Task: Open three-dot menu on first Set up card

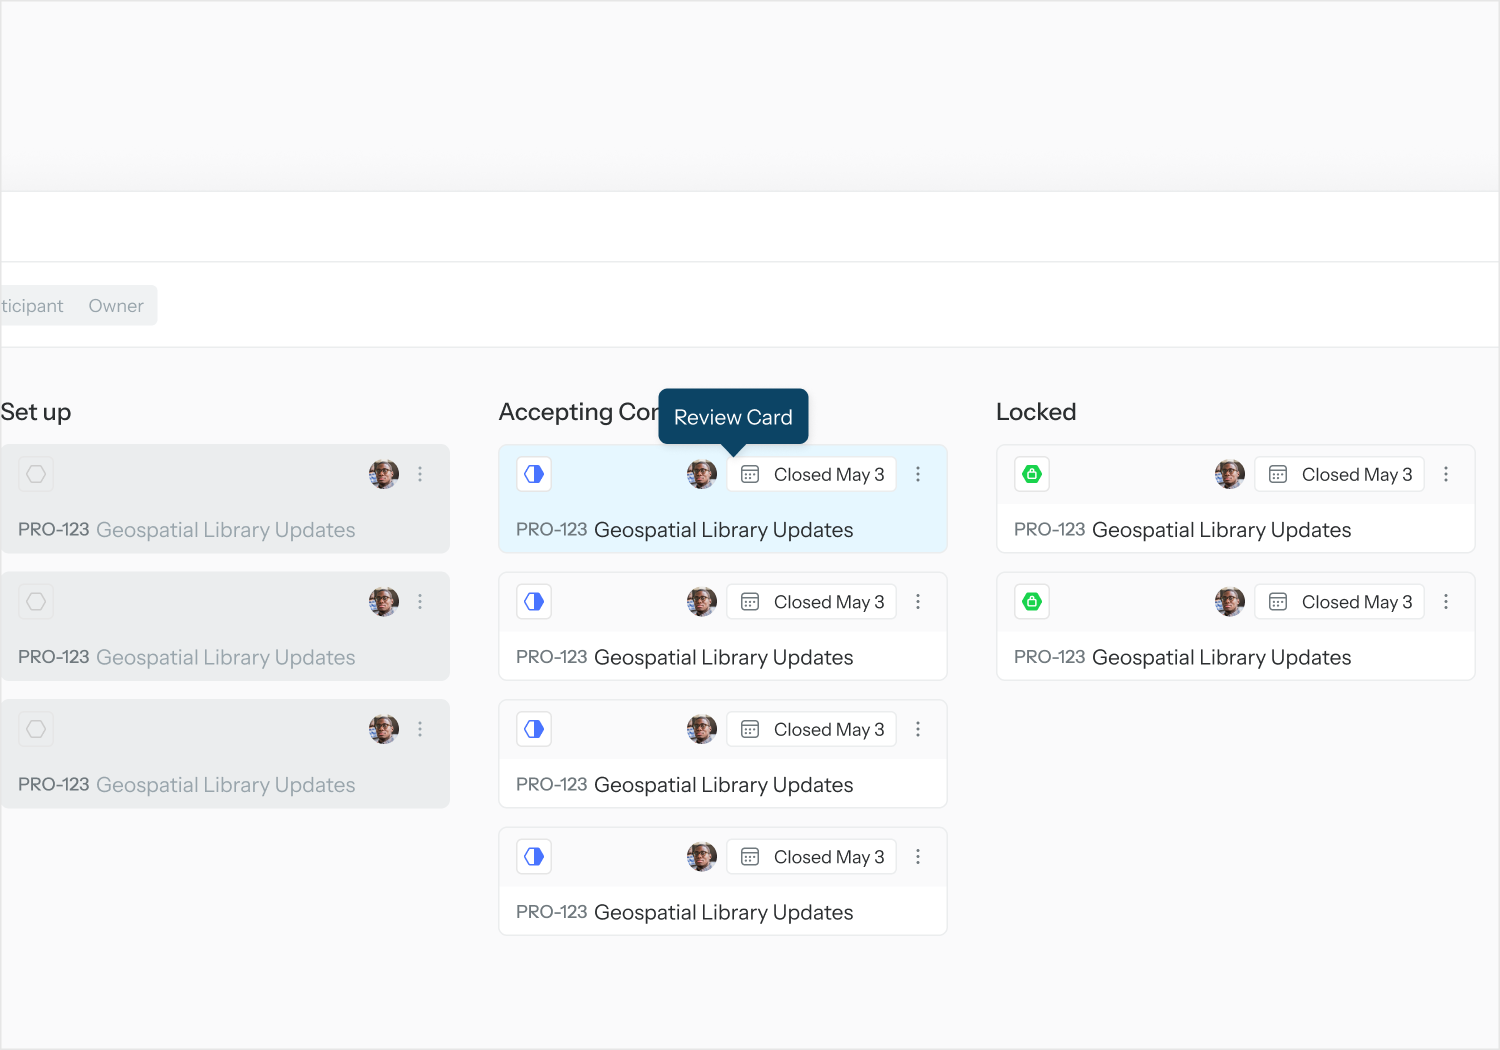Action: tap(420, 474)
